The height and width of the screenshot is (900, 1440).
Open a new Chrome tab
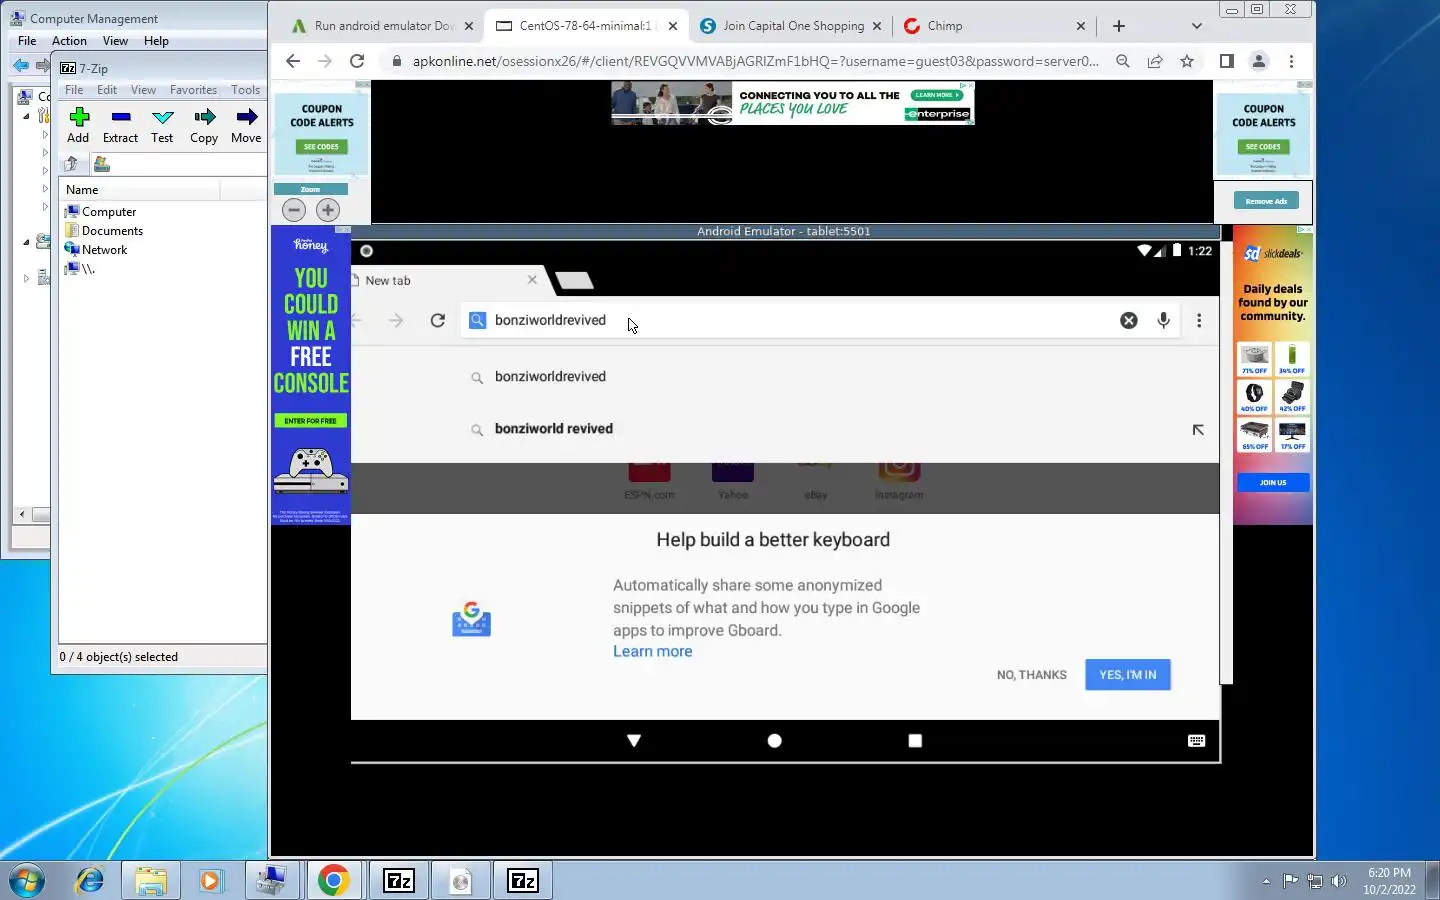click(1119, 26)
